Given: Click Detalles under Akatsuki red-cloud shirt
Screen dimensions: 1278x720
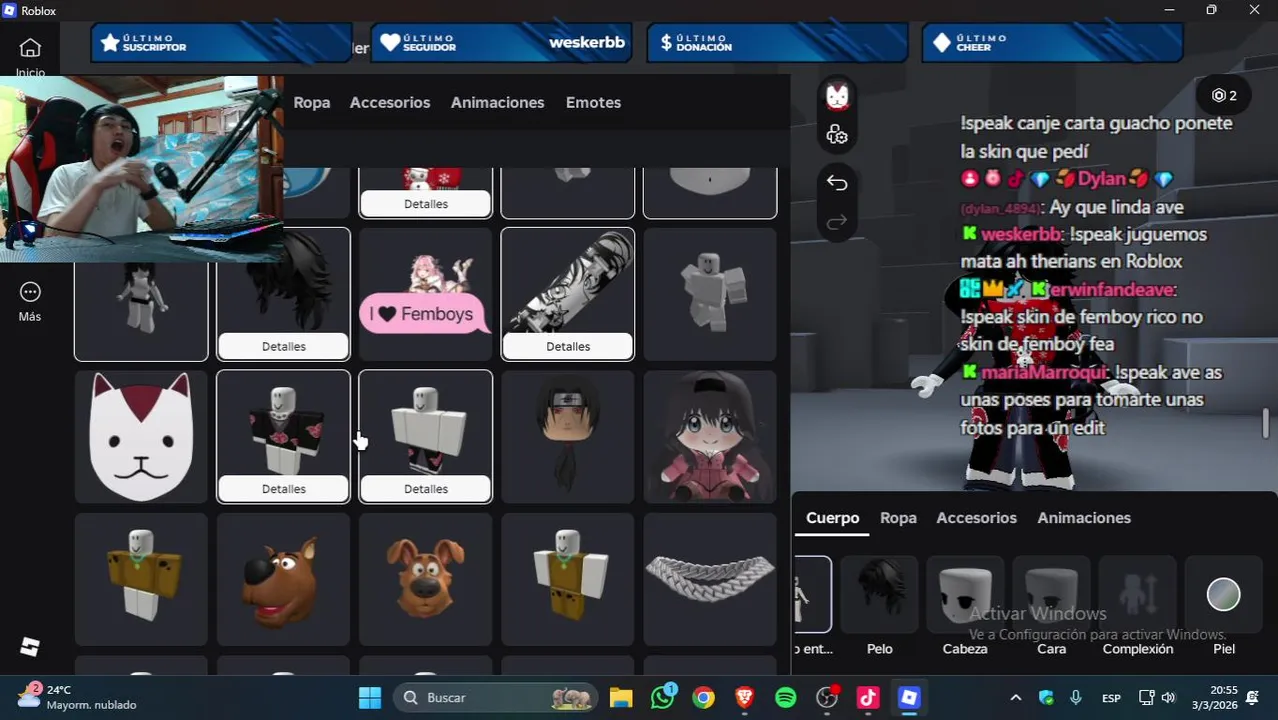Looking at the screenshot, I should pyautogui.click(x=284, y=489).
